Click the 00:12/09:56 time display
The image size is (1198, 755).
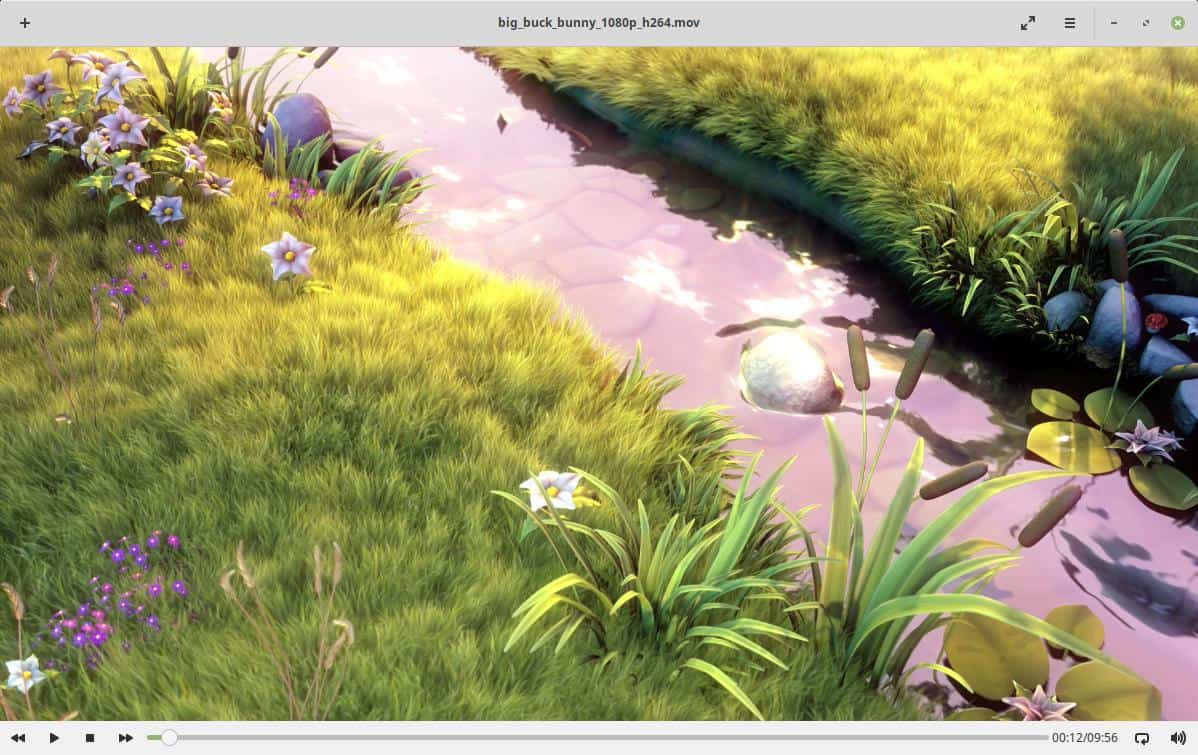click(x=1084, y=737)
